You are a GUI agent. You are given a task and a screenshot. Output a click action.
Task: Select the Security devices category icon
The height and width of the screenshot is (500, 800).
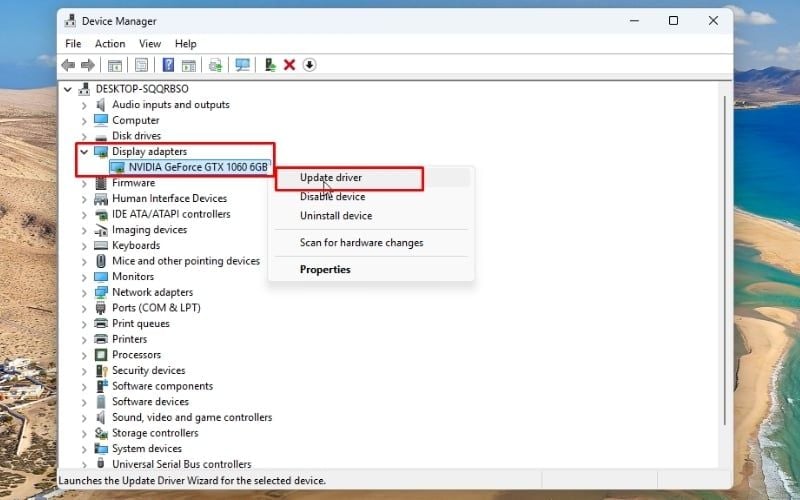[101, 370]
